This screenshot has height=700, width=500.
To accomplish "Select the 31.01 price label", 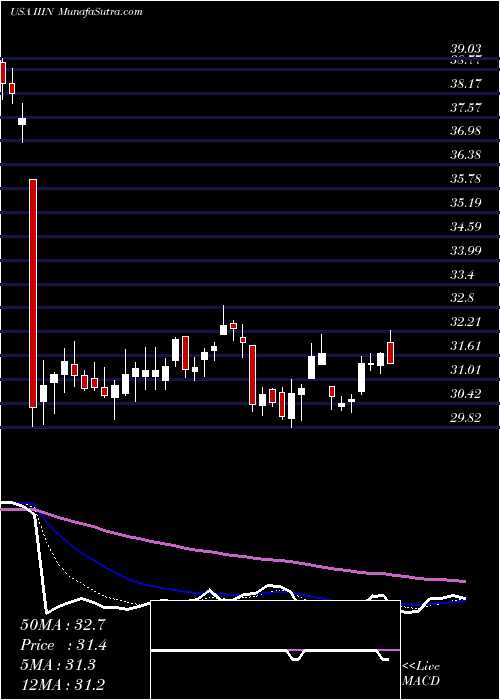I will (x=467, y=370).
